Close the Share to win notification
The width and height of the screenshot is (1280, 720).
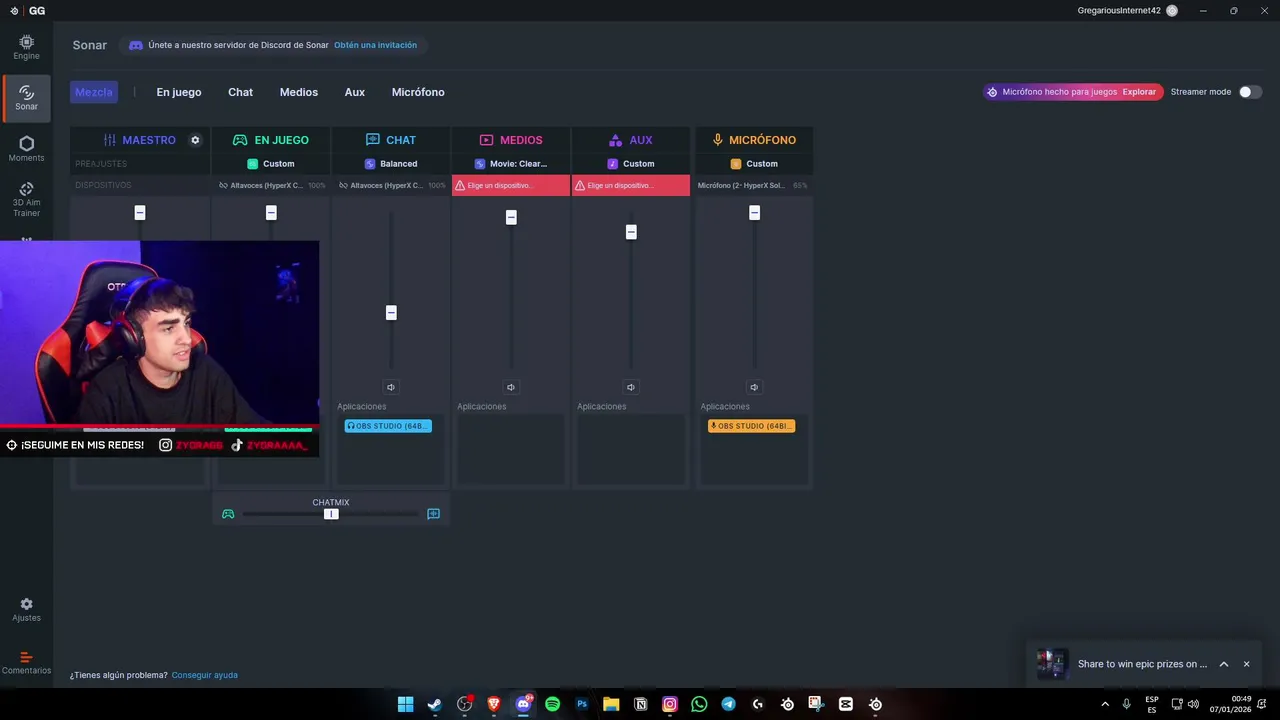pyautogui.click(x=1246, y=664)
